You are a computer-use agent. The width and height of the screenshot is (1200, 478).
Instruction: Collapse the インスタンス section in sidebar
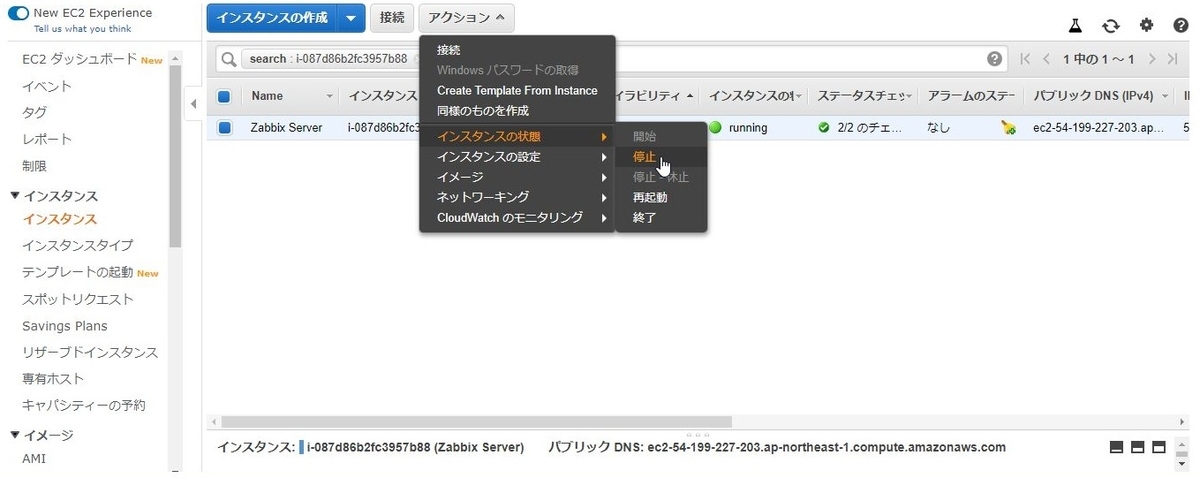(x=14, y=196)
